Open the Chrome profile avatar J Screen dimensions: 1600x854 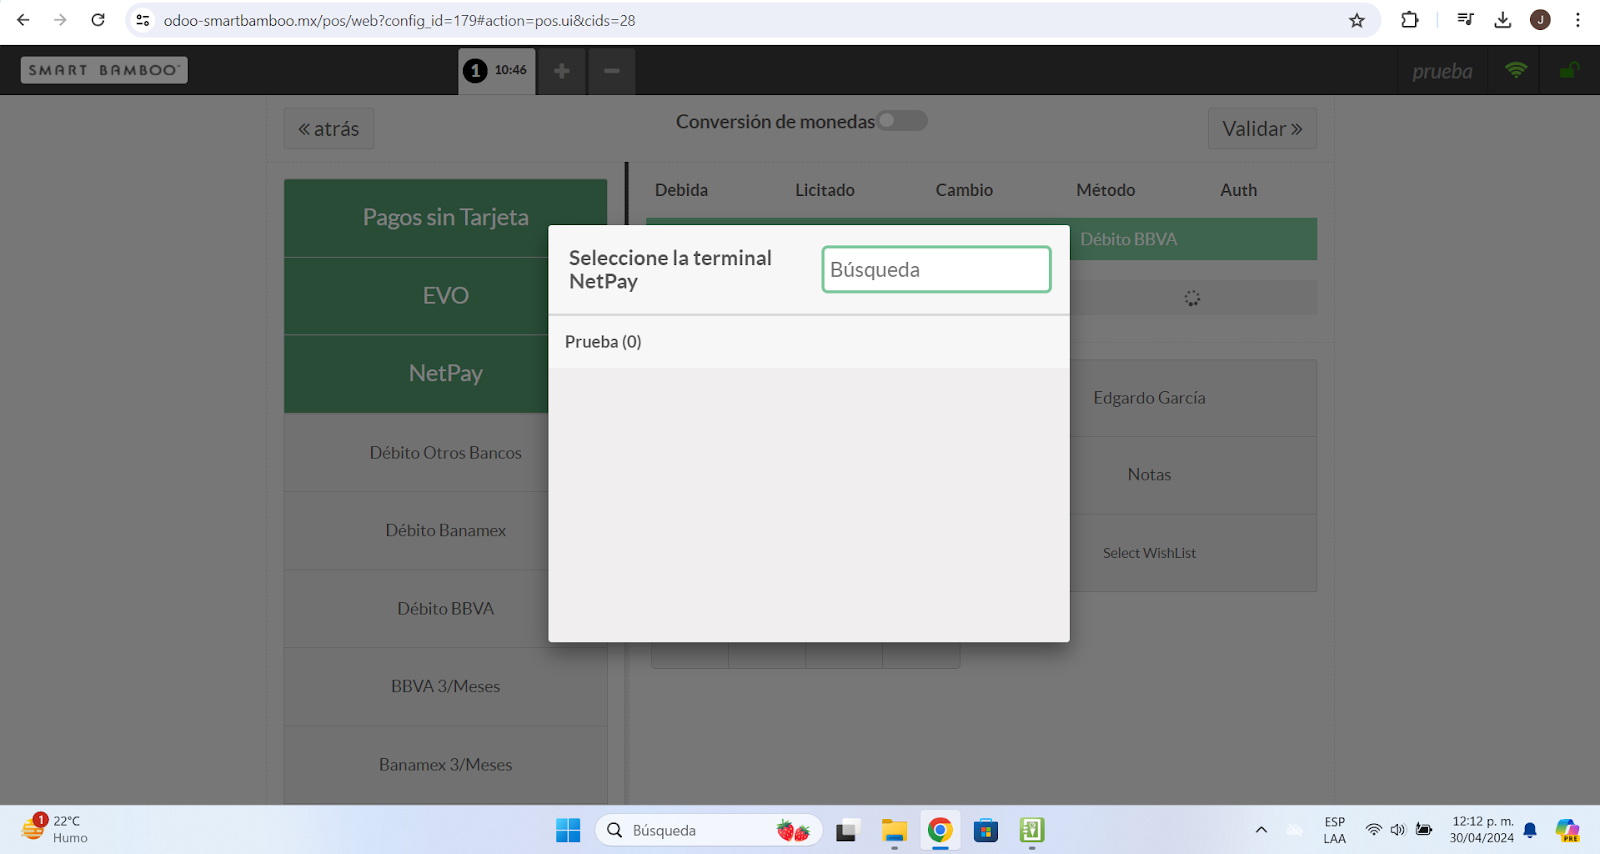1540,20
